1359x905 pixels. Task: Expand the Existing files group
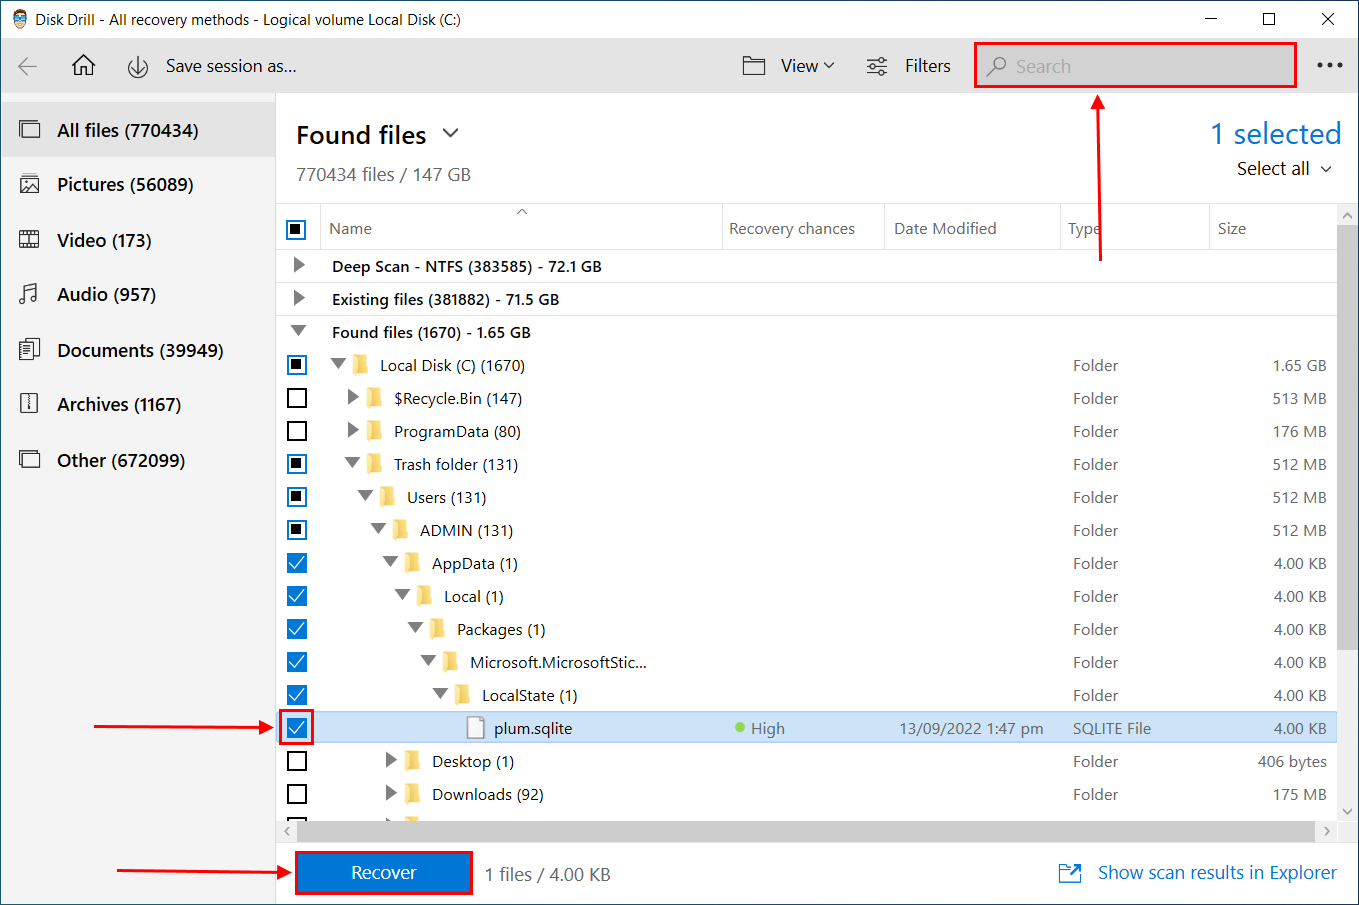pyautogui.click(x=298, y=299)
